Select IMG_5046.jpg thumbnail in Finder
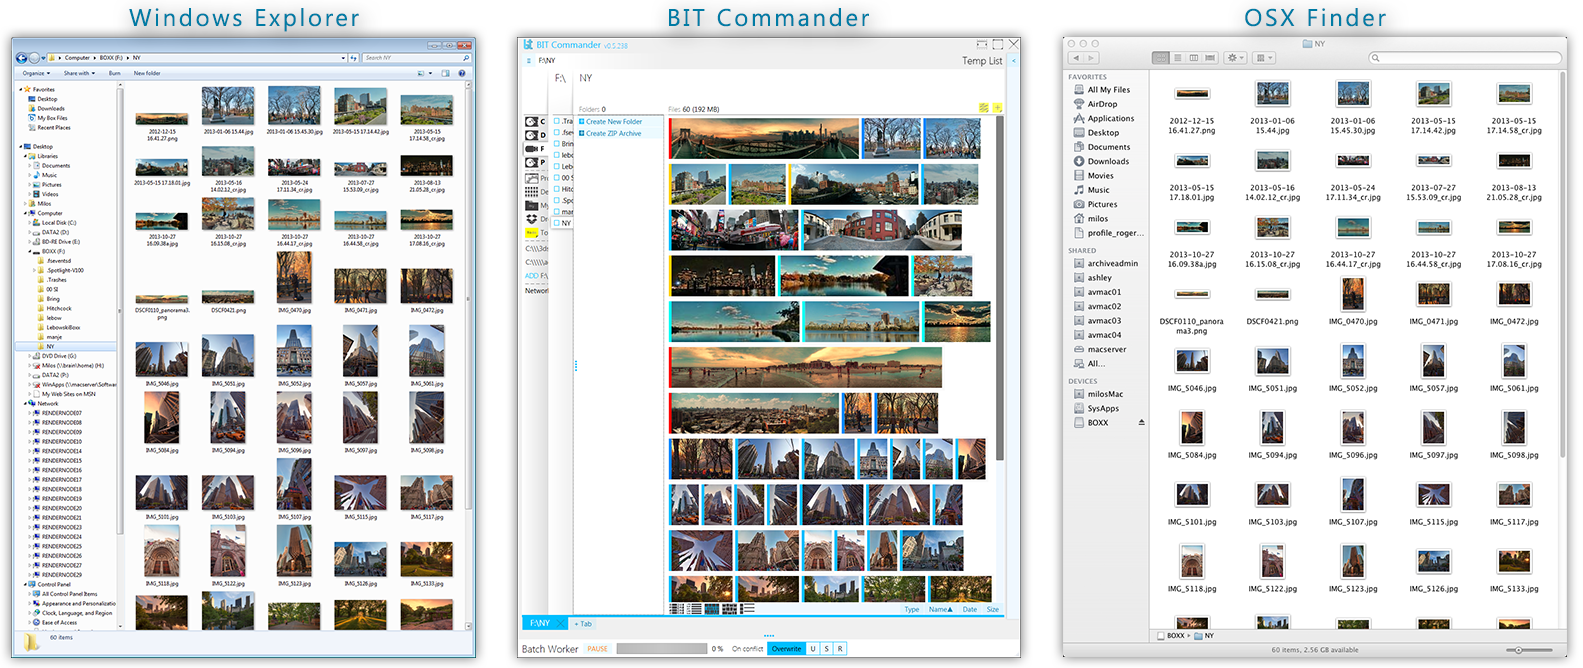The width and height of the screenshot is (1583, 668). (x=1192, y=362)
